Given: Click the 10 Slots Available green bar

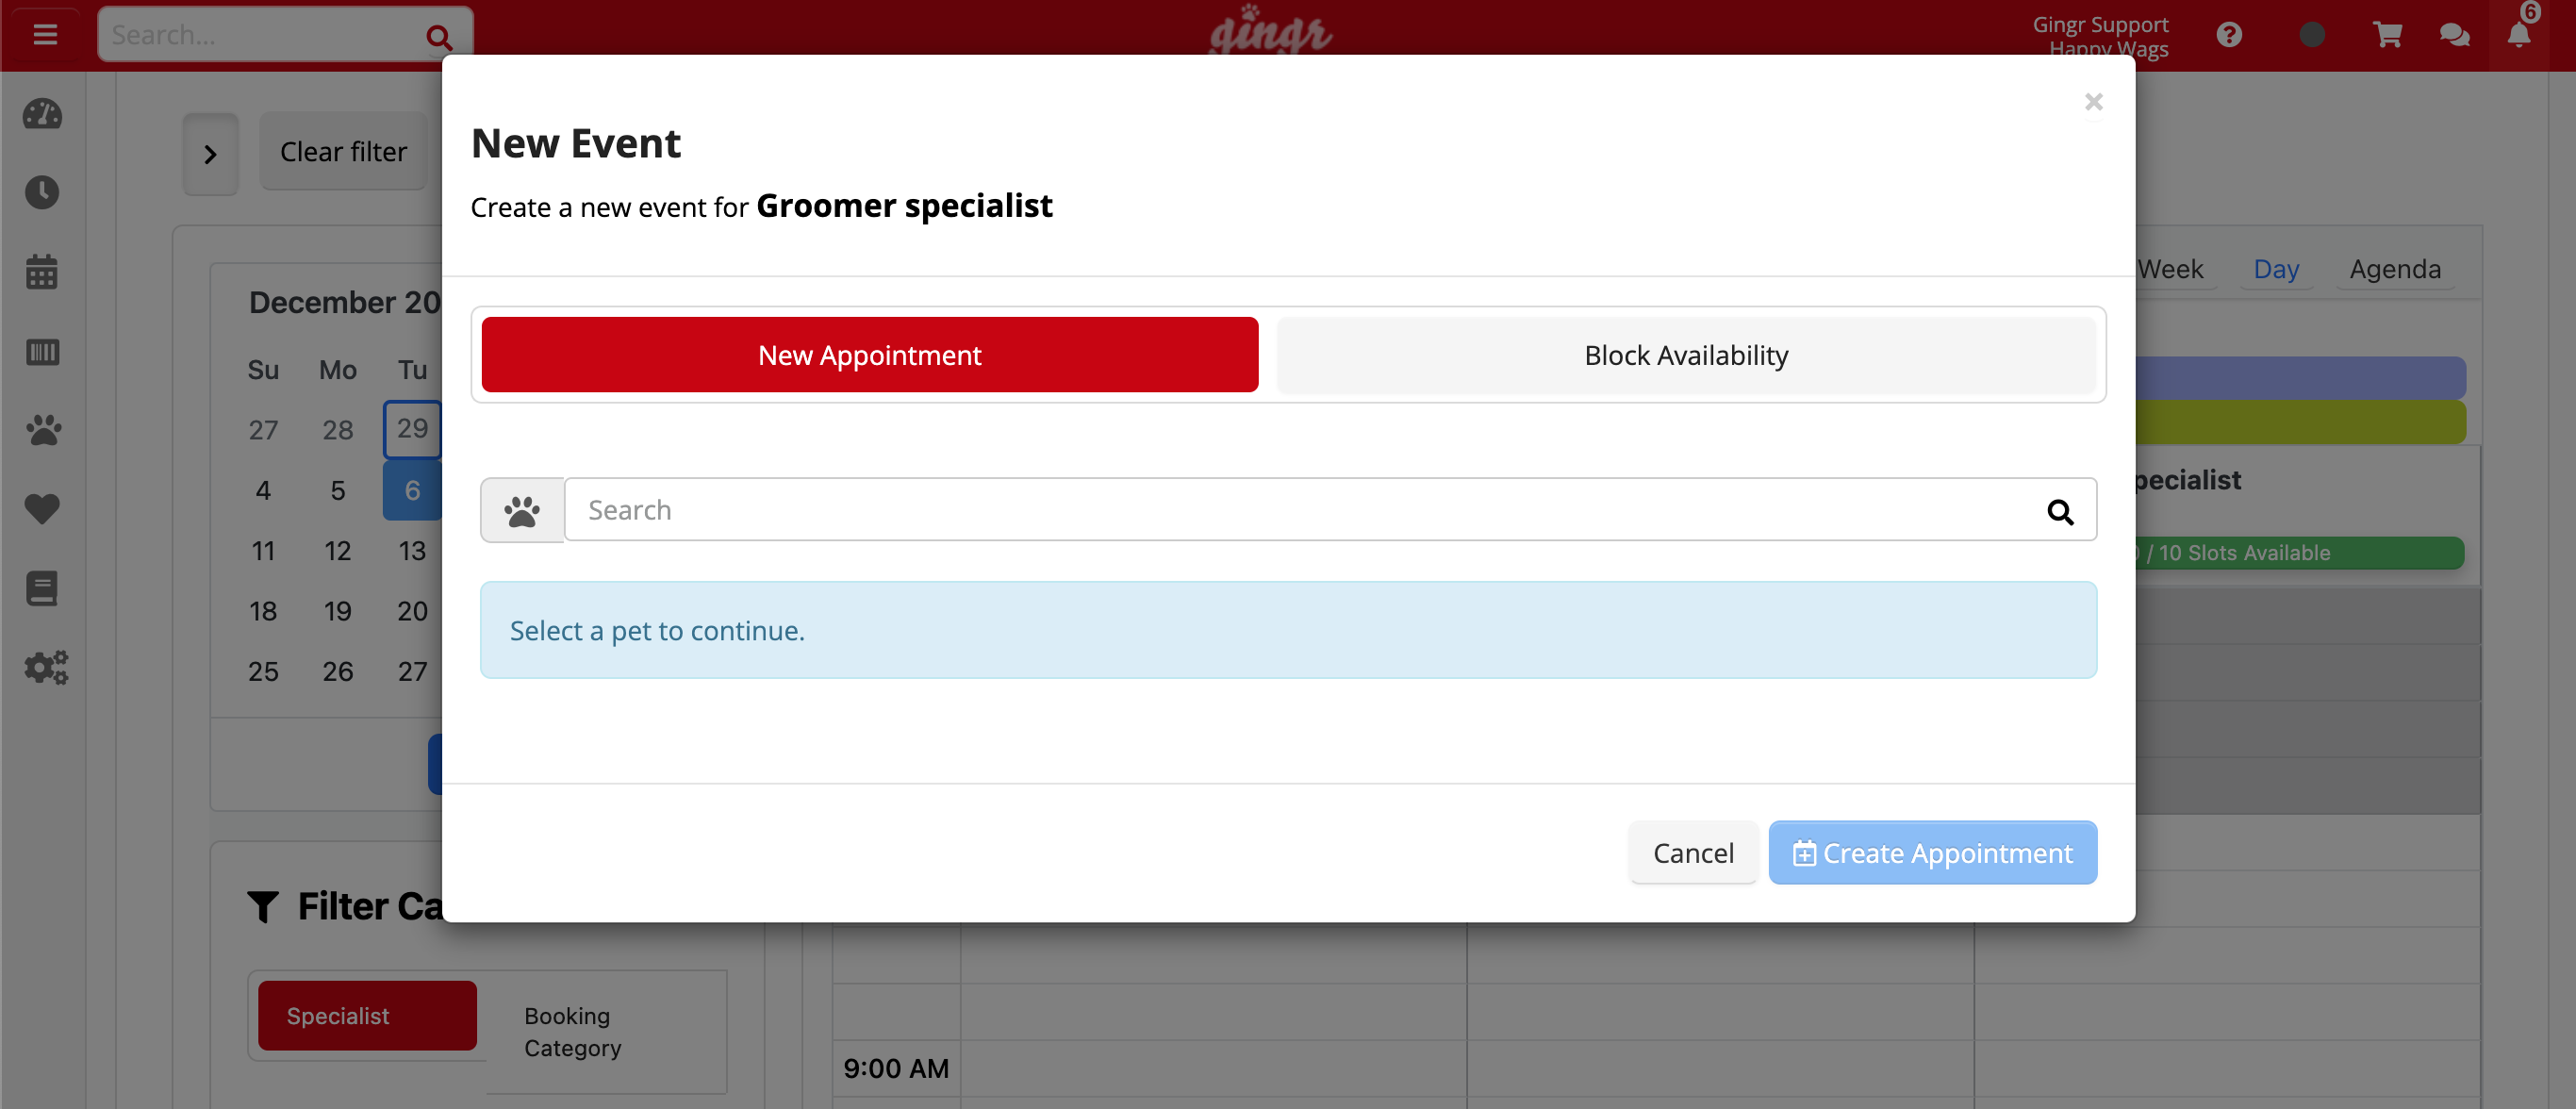Looking at the screenshot, I should click(x=2299, y=553).
